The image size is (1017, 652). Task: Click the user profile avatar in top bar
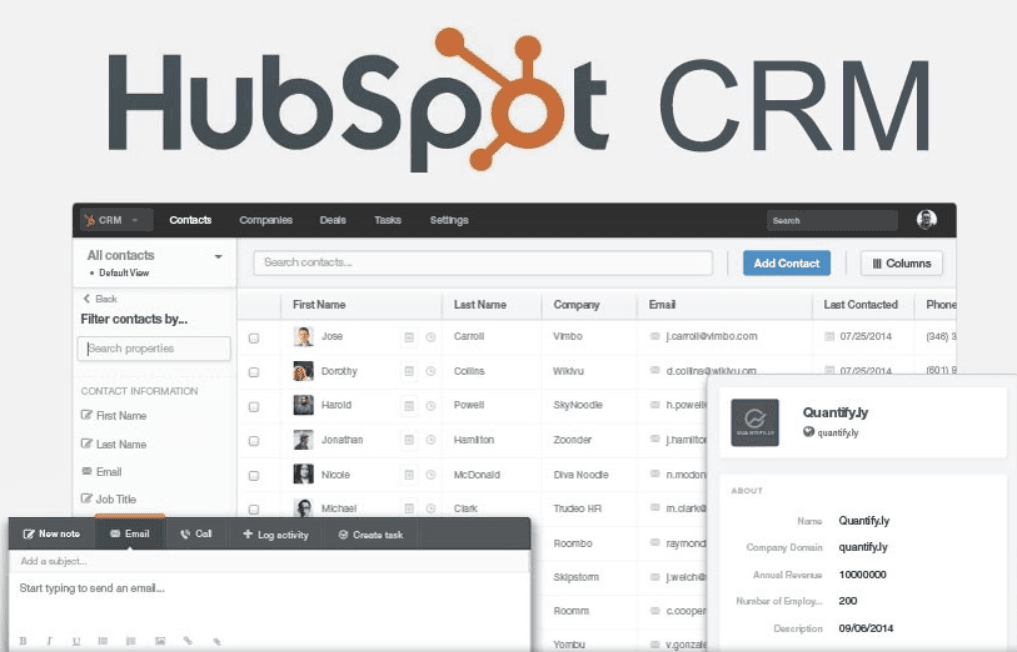click(927, 220)
